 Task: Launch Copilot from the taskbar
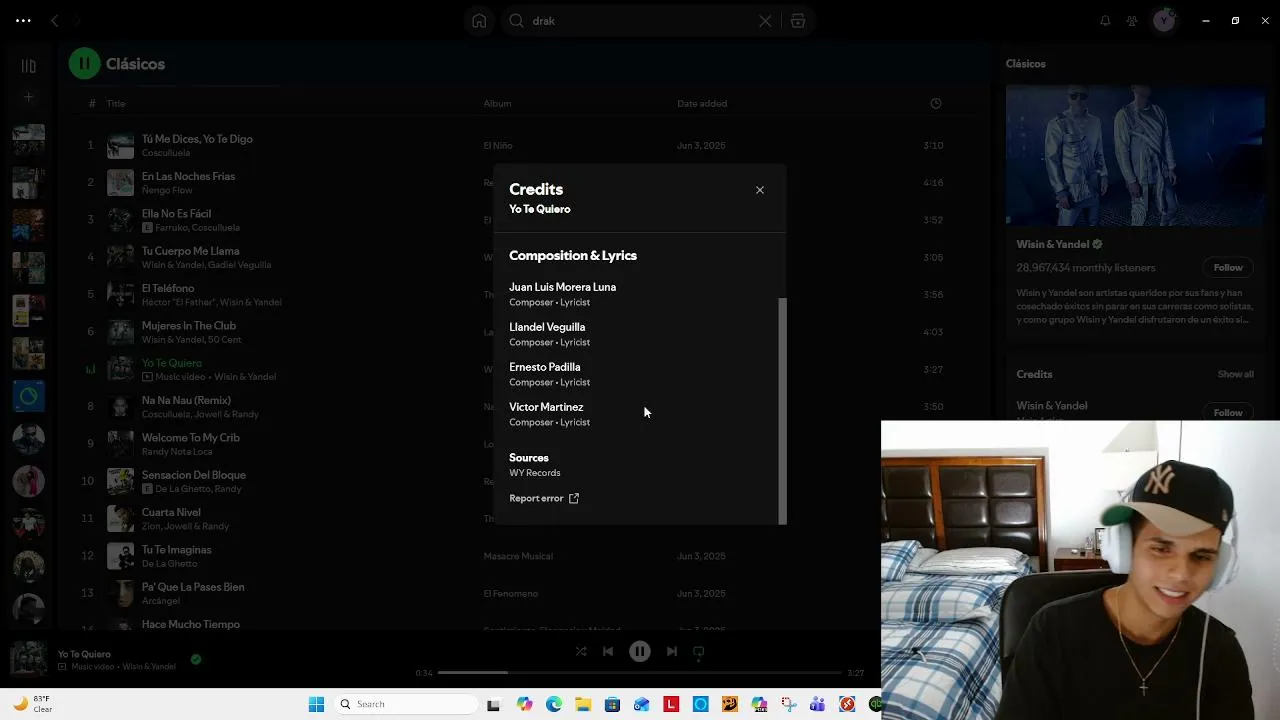point(525,705)
